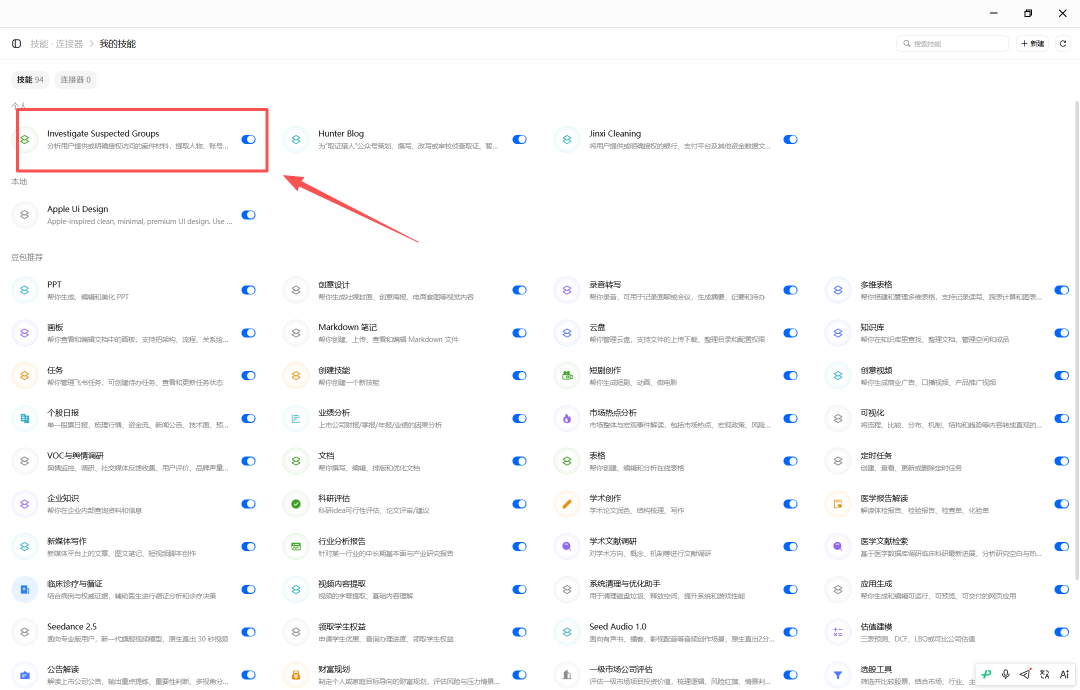Image resolution: width=1080 pixels, height=690 pixels.
Task: Click the paper plane send icon
Action: coord(1025,674)
